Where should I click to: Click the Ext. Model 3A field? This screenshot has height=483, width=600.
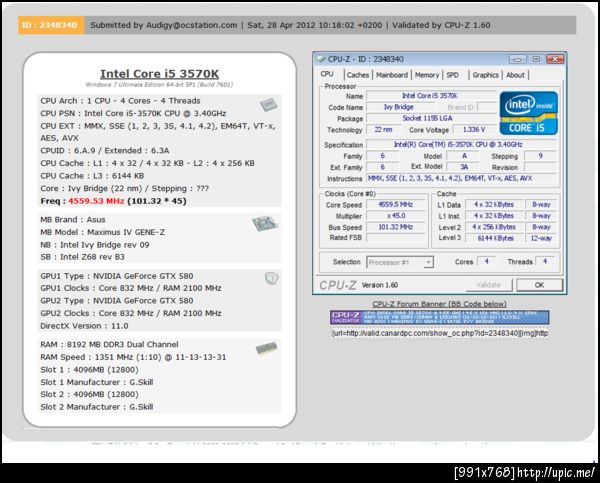[x=463, y=167]
